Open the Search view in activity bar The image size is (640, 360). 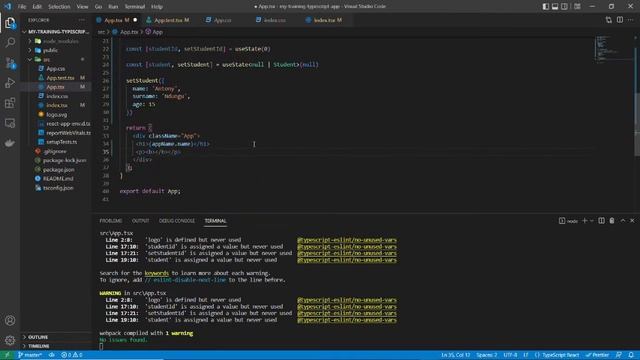point(10,42)
